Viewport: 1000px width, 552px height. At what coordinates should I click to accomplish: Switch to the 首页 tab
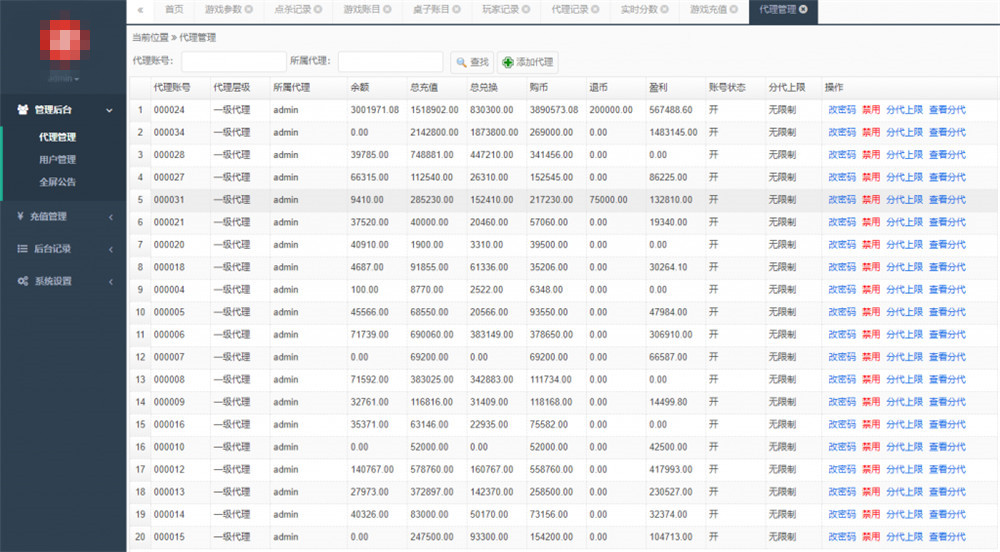coord(174,10)
